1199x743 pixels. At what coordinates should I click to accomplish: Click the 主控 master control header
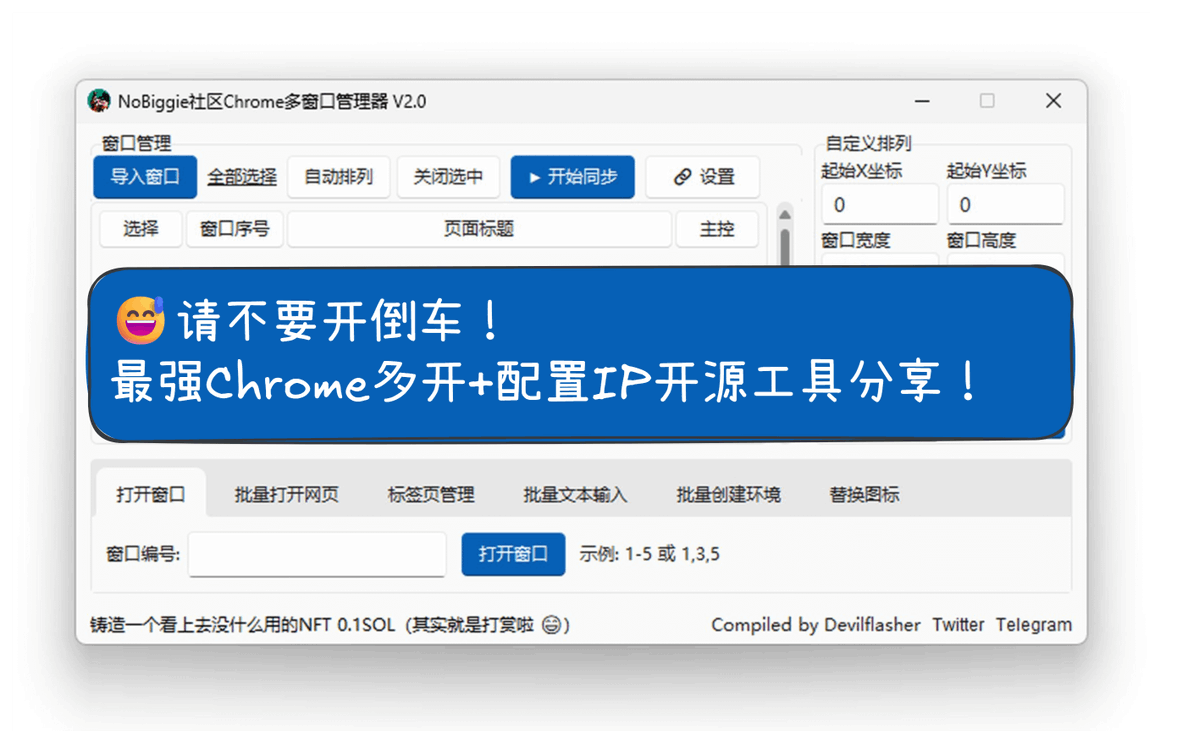[717, 229]
